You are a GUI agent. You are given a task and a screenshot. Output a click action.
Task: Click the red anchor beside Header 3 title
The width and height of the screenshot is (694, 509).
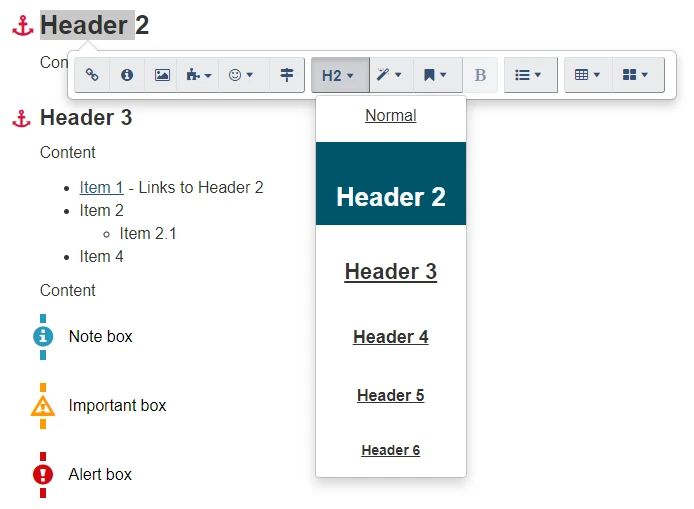[x=22, y=118]
